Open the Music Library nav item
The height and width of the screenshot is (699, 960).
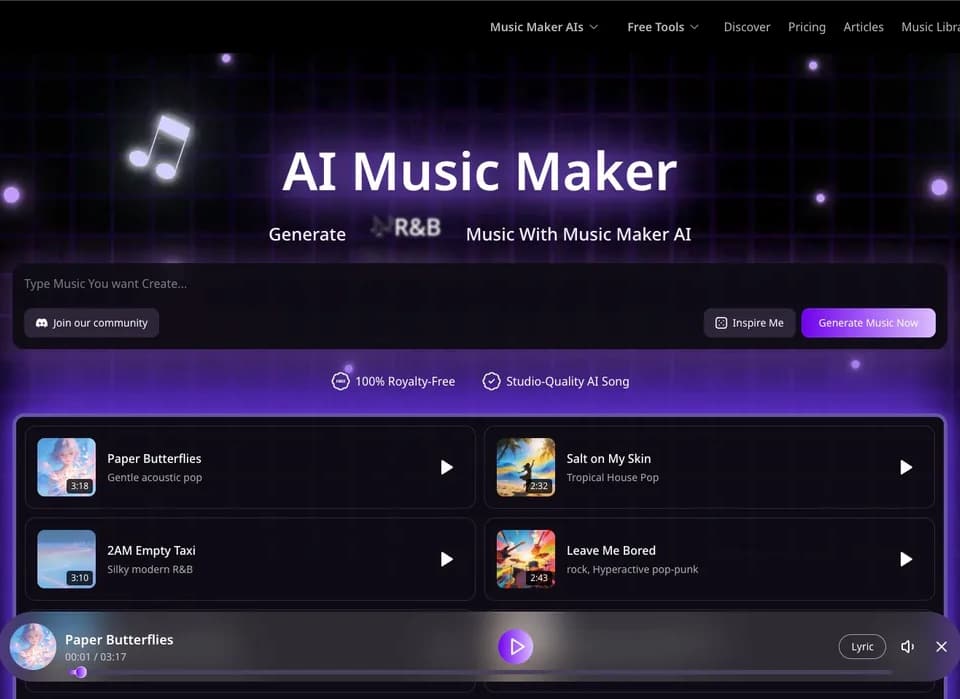point(931,27)
